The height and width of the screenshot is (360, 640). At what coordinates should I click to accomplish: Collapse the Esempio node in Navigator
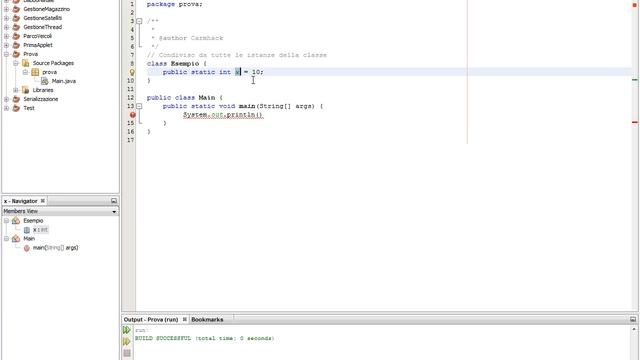pyautogui.click(x=7, y=220)
